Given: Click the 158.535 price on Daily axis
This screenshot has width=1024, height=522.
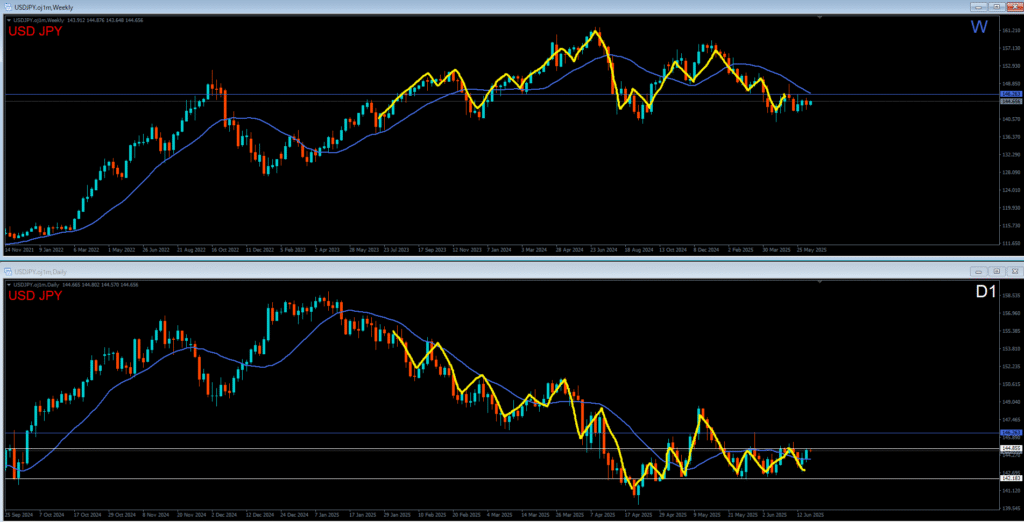Looking at the screenshot, I should coord(1012,295).
